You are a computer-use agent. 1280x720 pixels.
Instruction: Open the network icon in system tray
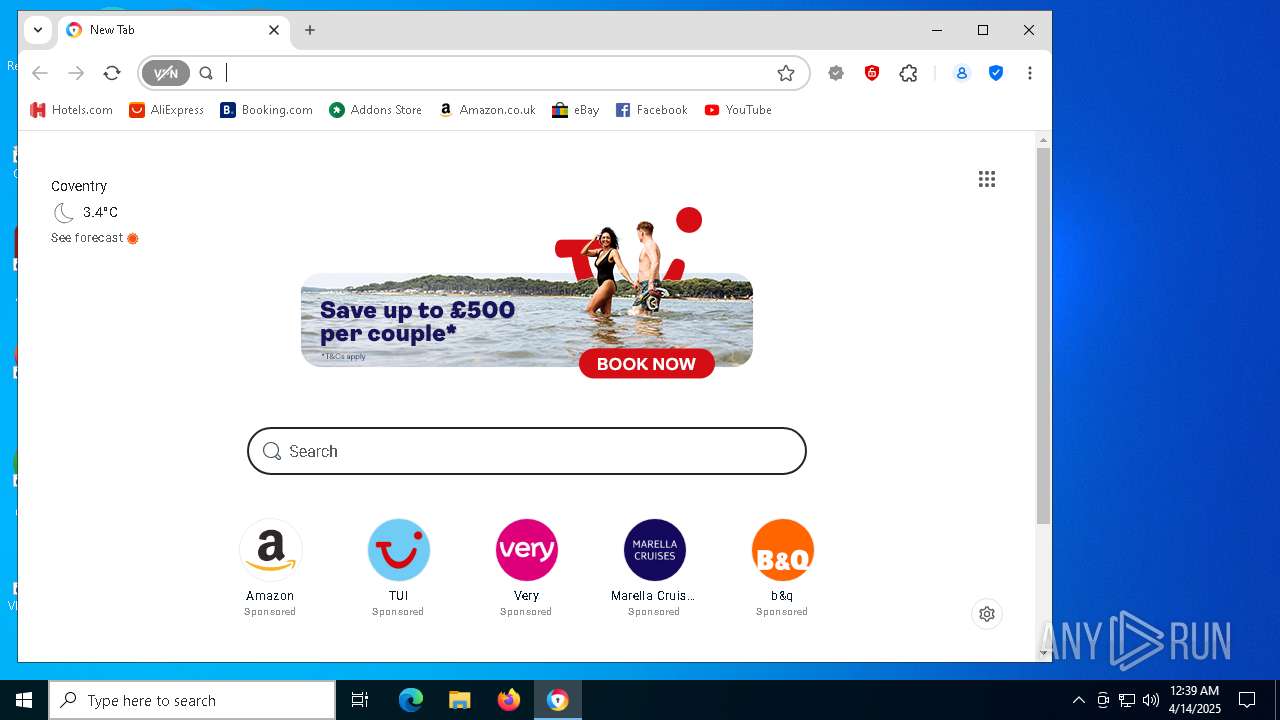[x=1127, y=700]
